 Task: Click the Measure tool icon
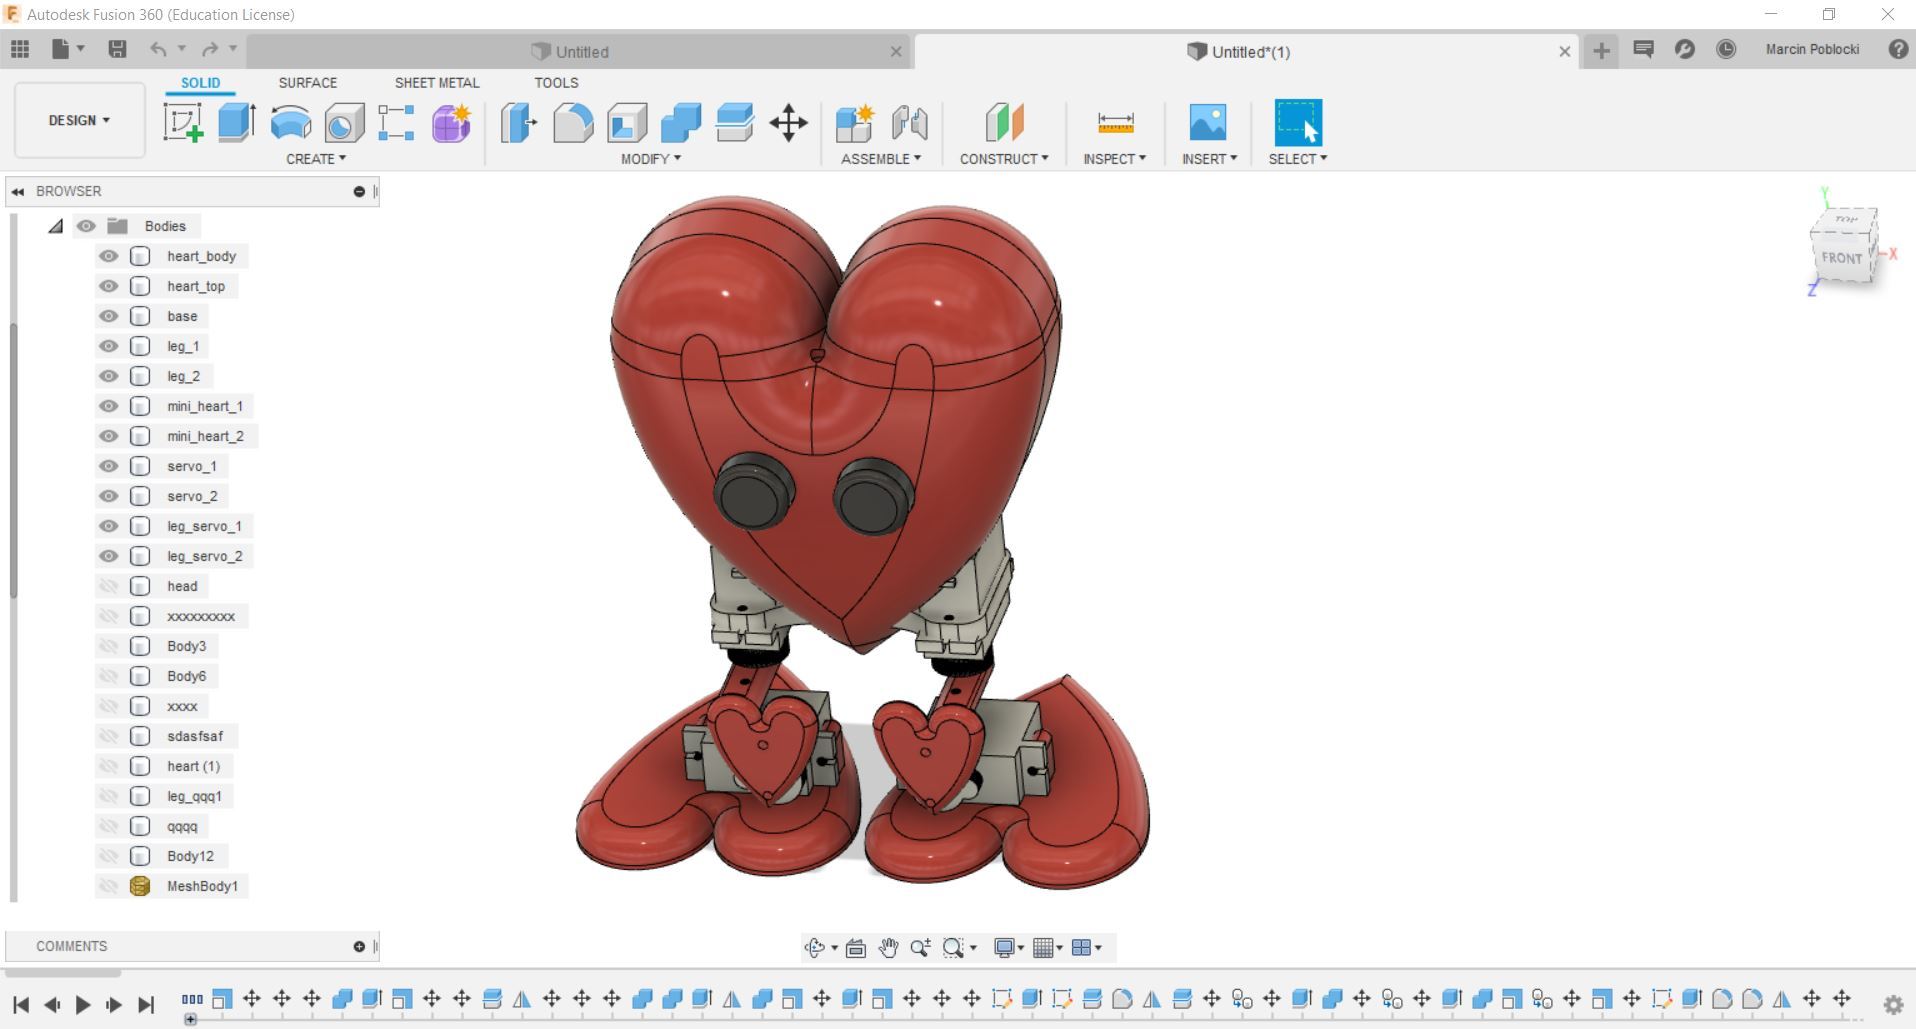pos(1115,123)
